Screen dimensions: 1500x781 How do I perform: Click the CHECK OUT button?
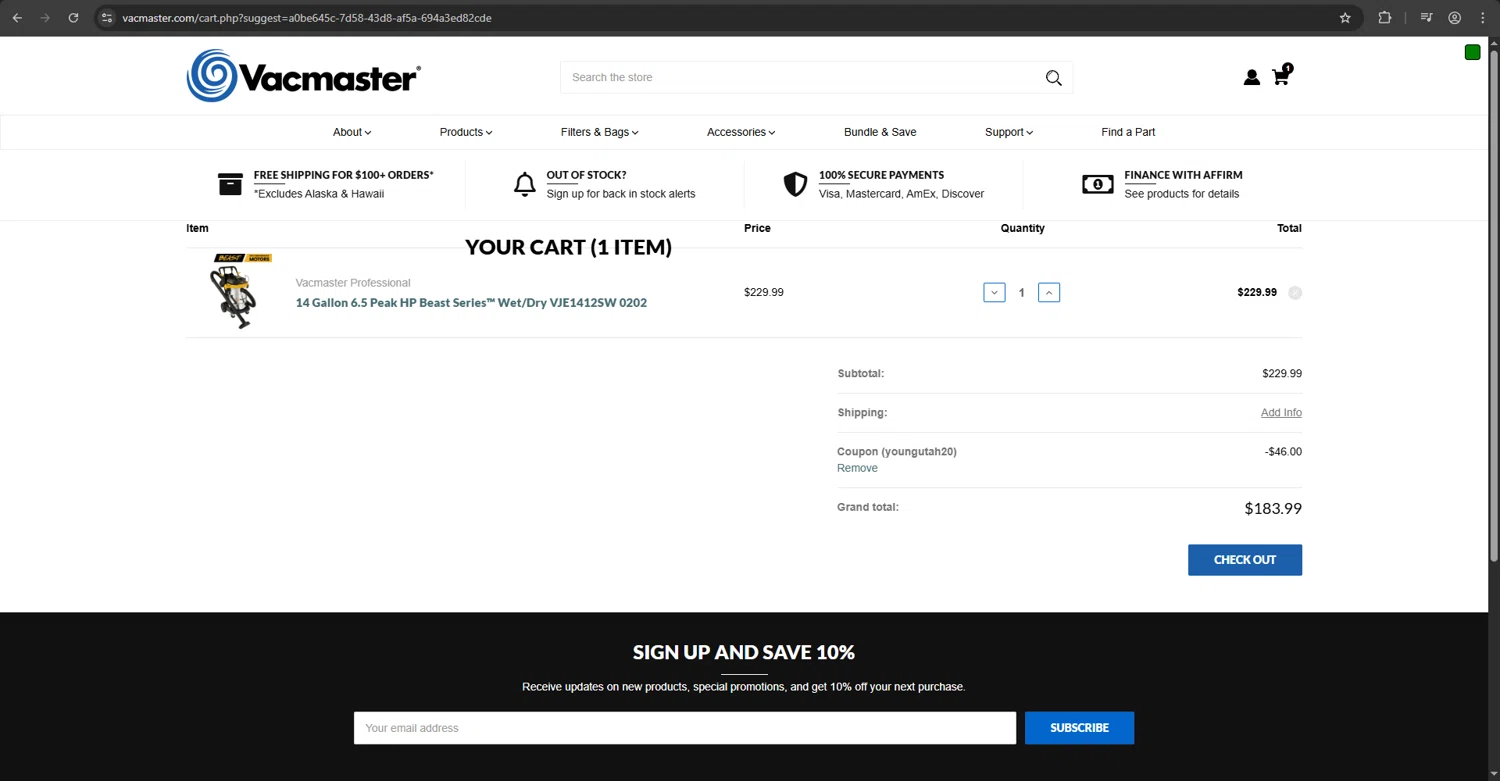coord(1245,560)
